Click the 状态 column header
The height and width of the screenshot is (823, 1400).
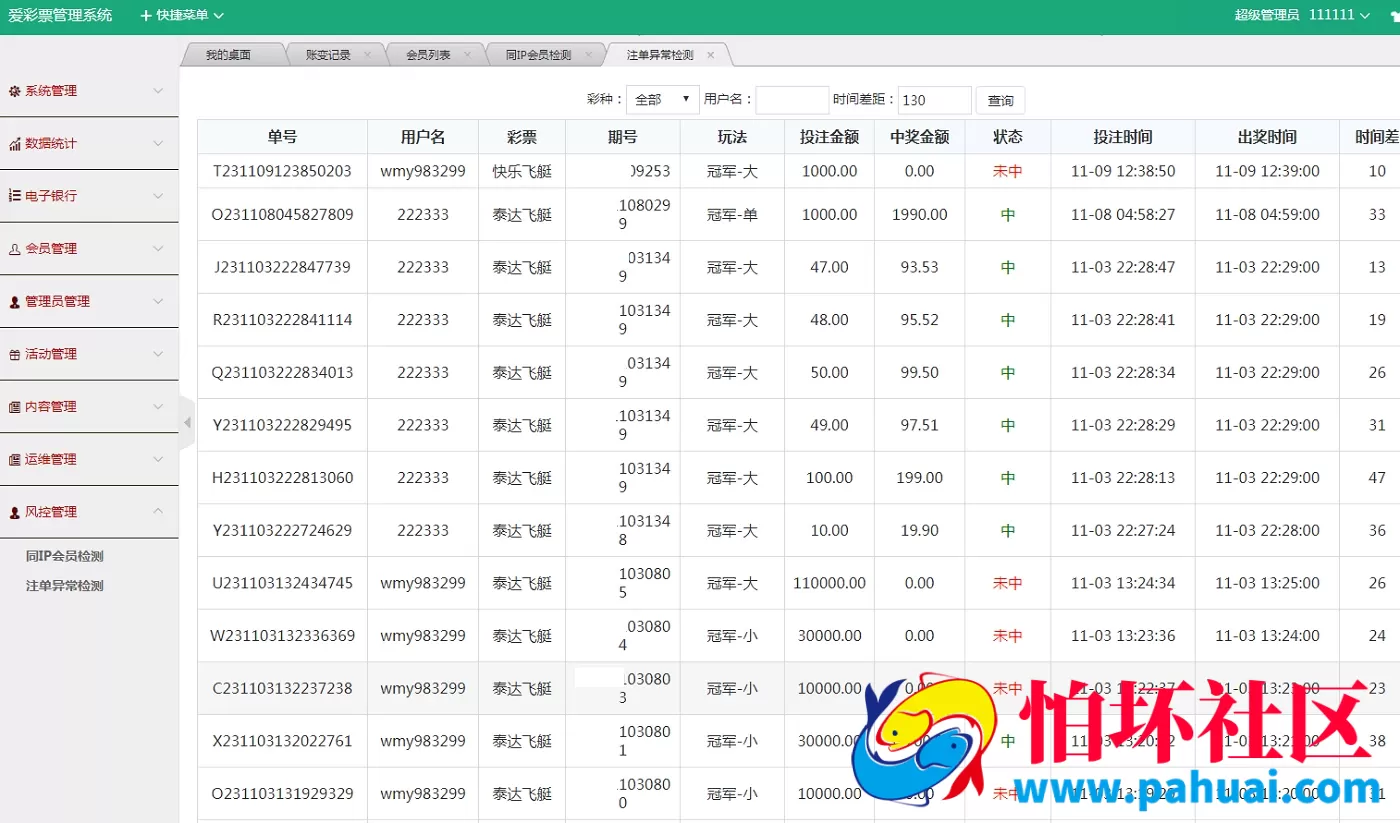(1008, 137)
